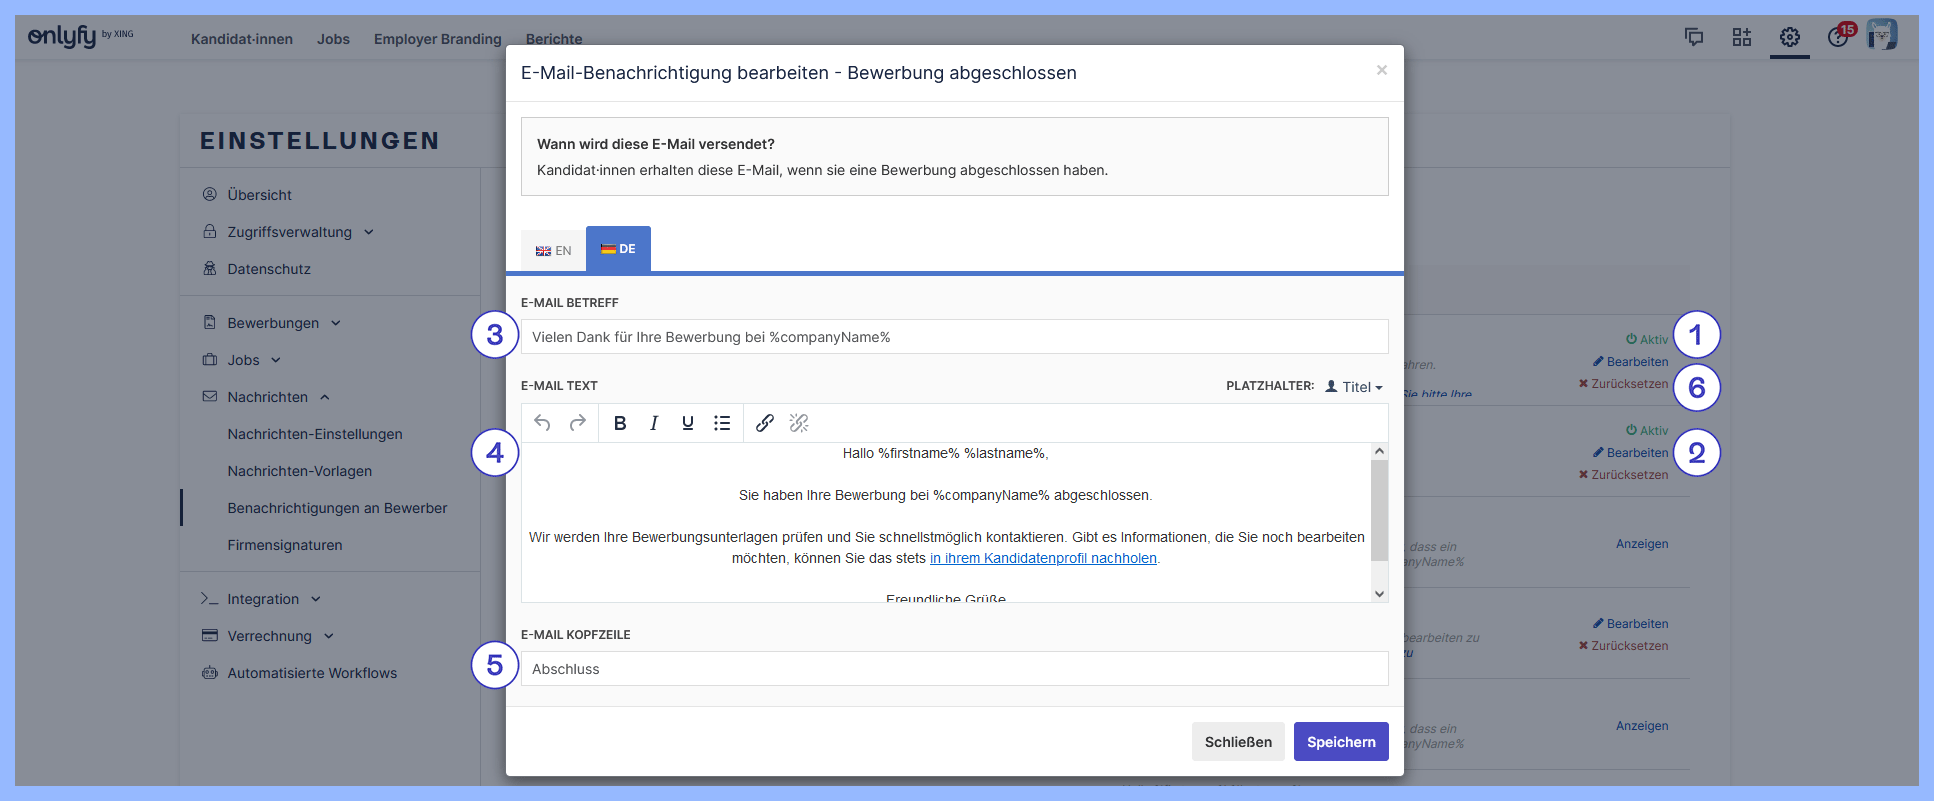Click the Speichern button
The width and height of the screenshot is (1934, 801).
pos(1340,742)
